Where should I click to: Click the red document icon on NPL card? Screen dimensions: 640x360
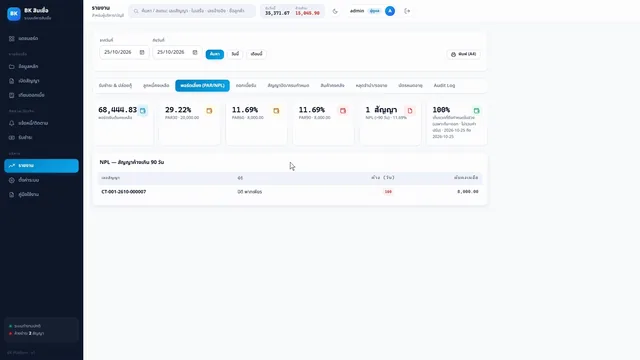coord(410,111)
